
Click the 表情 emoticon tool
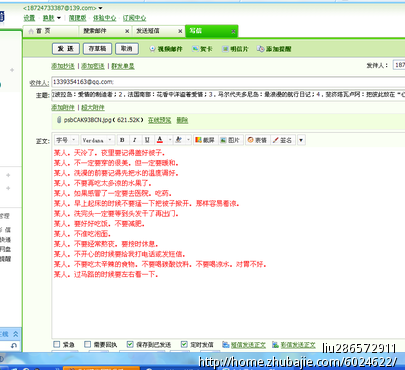pos(257,140)
